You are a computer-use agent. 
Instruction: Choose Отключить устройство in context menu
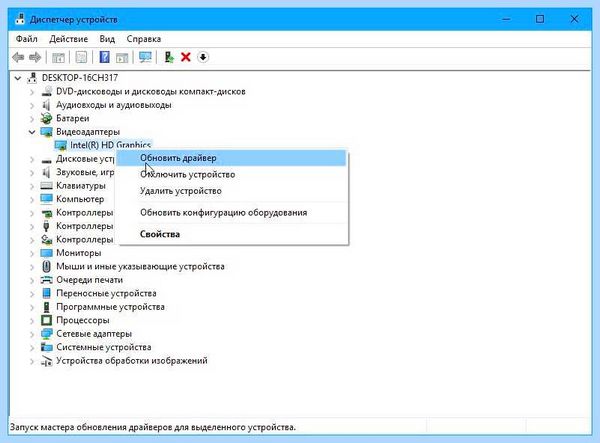(232, 174)
